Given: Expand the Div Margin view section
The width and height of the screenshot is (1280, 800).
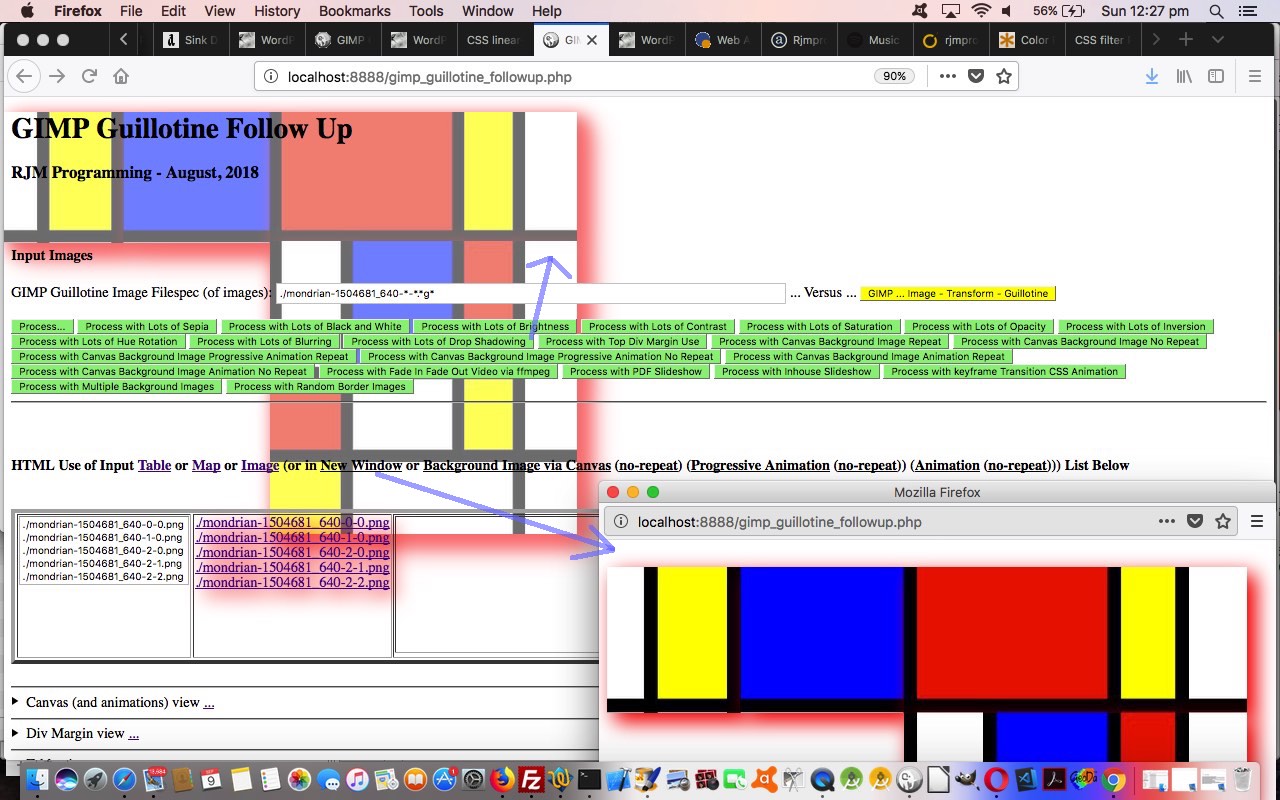Looking at the screenshot, I should coord(15,733).
